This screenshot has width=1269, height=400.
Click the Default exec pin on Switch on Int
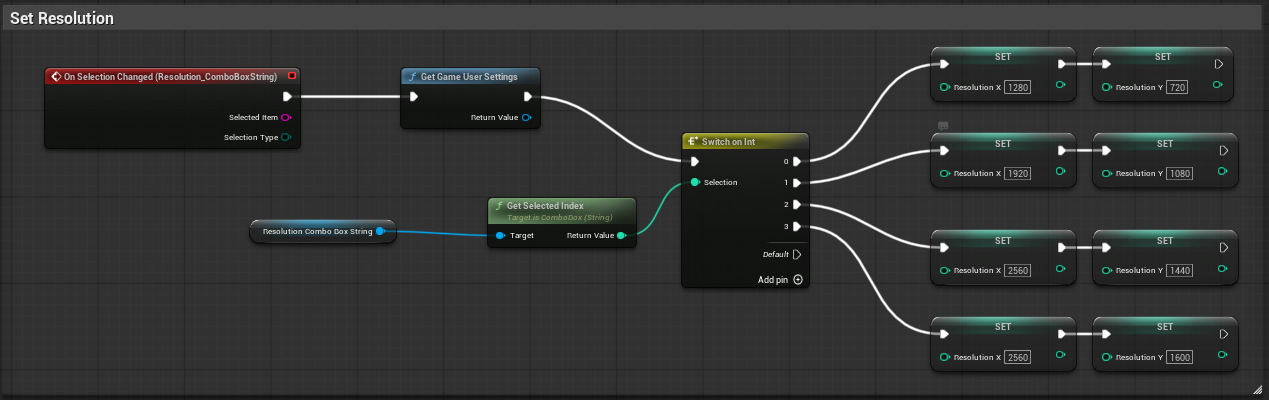797,254
